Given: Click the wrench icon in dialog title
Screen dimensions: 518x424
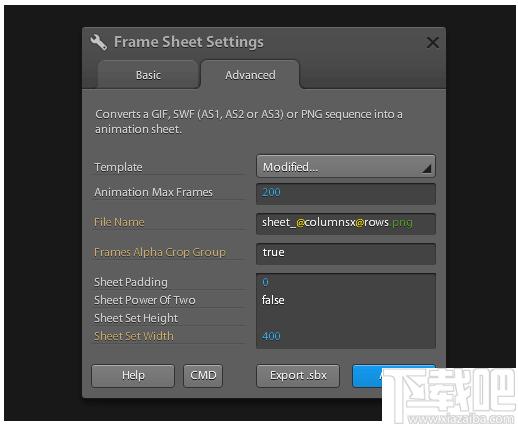Looking at the screenshot, I should [98, 42].
